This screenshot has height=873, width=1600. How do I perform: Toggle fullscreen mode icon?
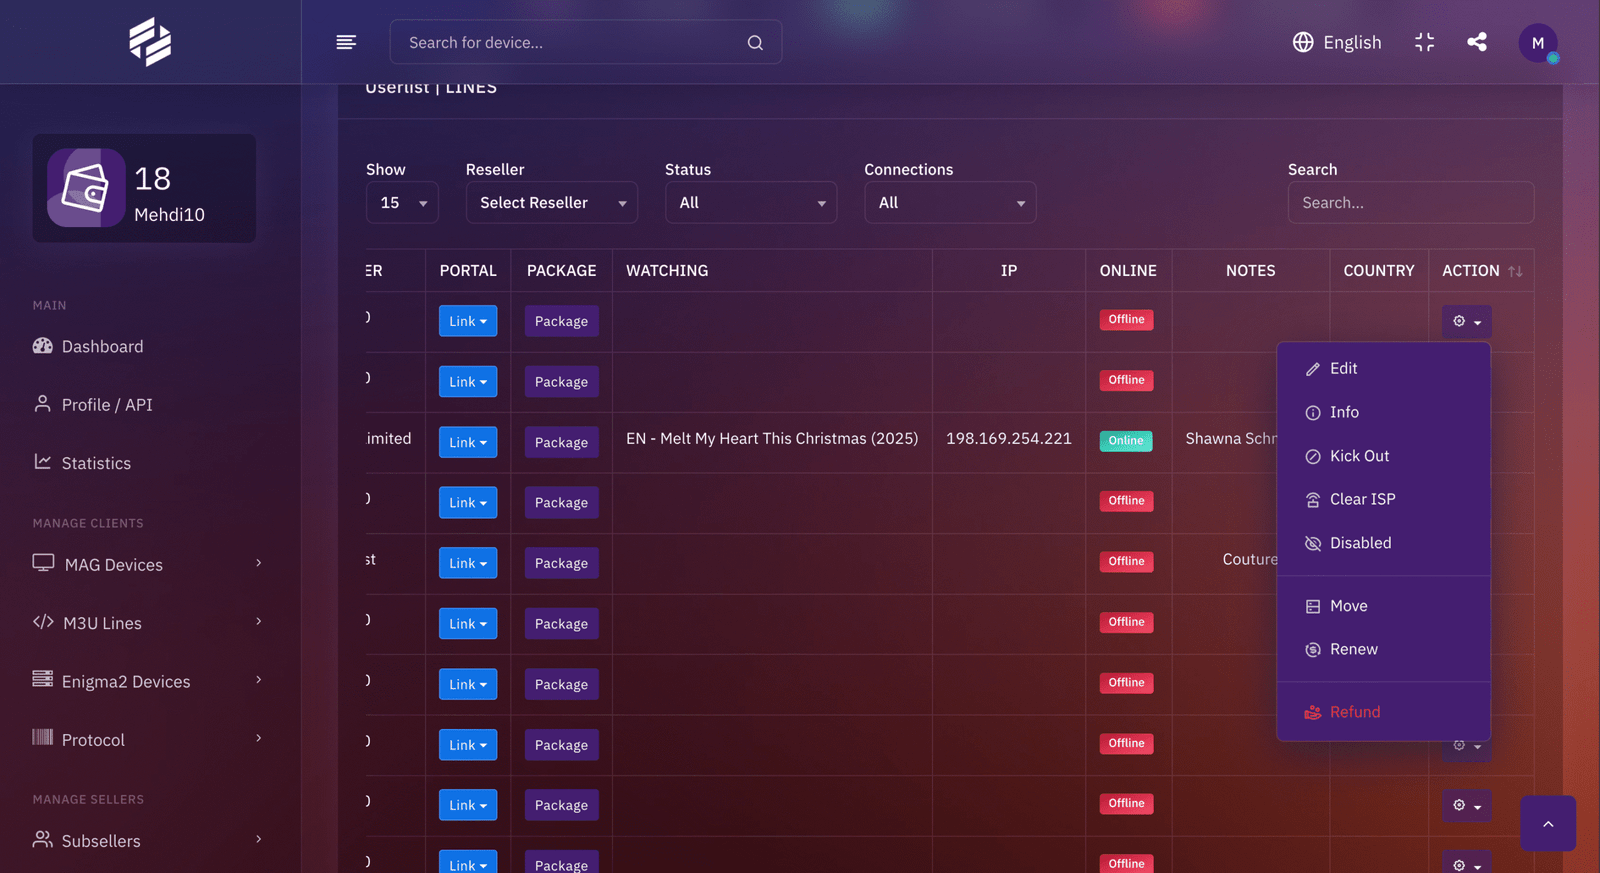point(1425,42)
